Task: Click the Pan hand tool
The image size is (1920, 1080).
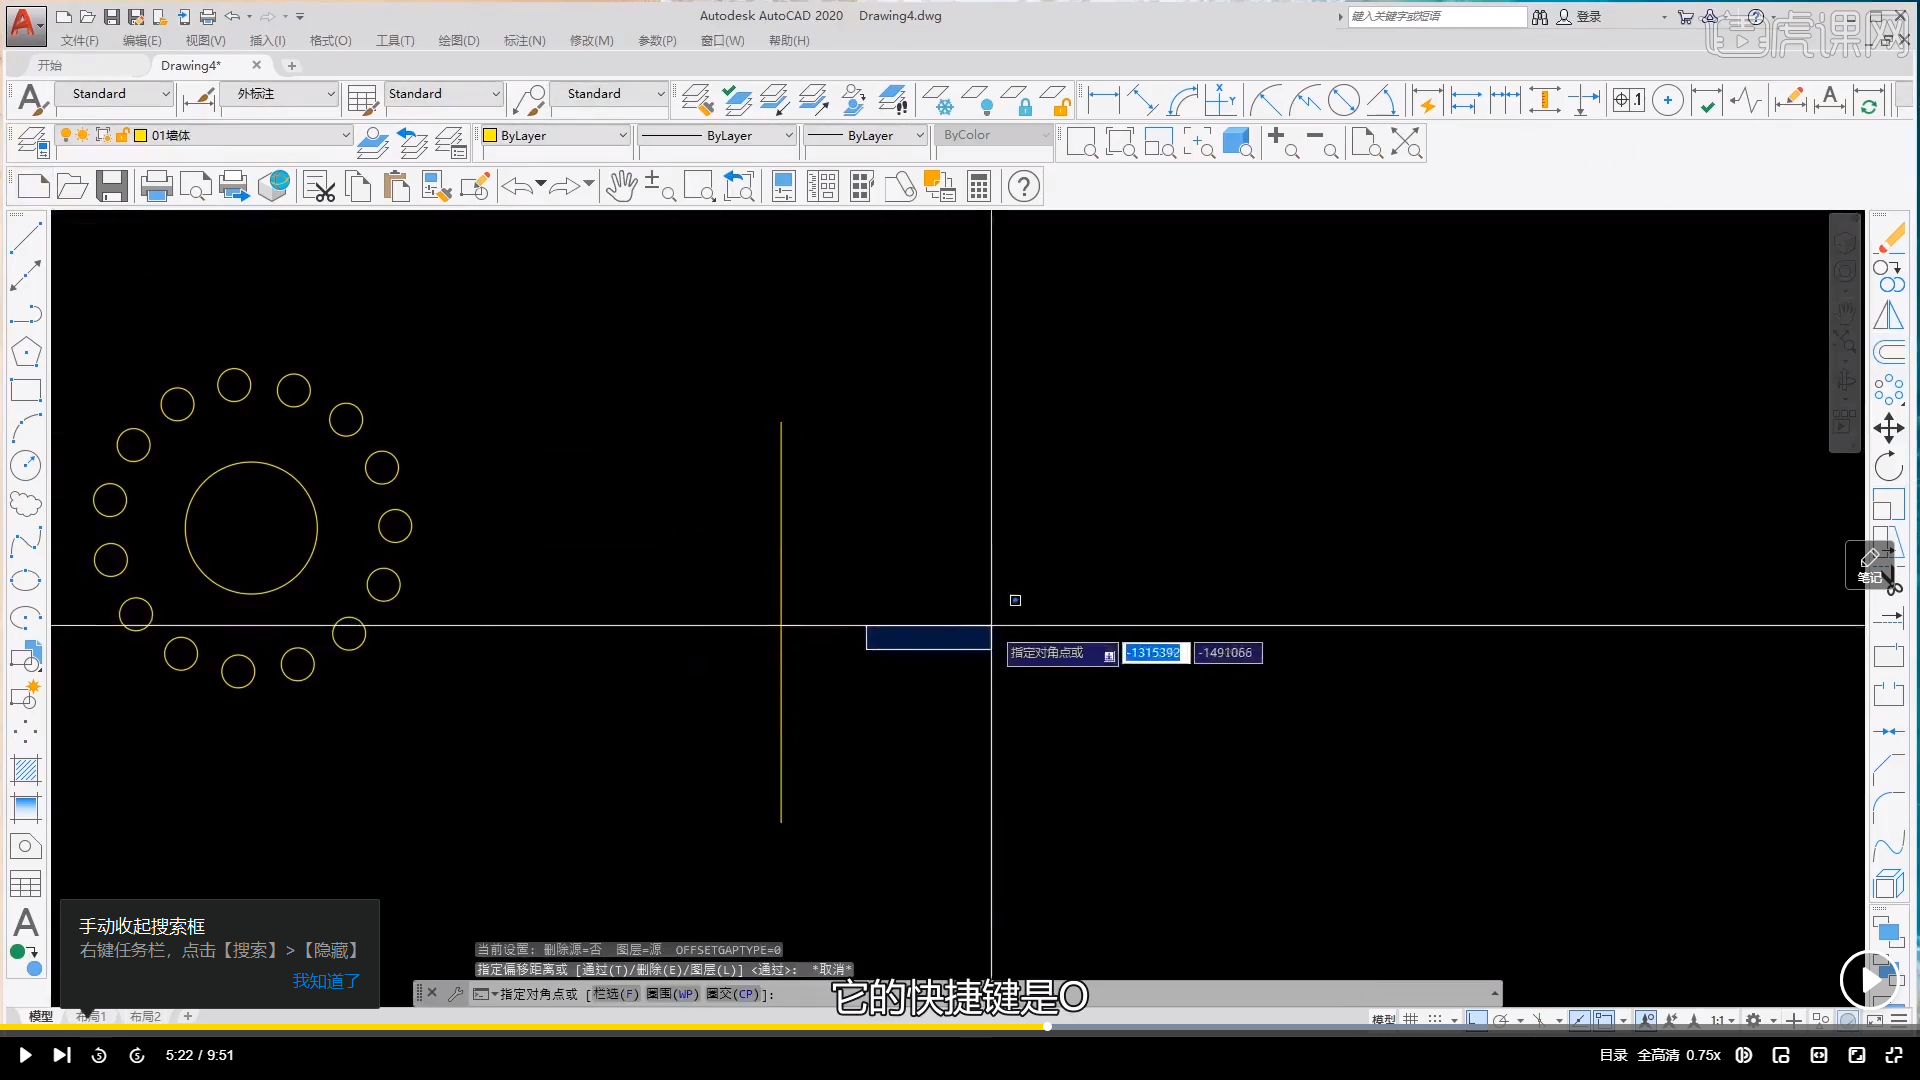Action: point(621,186)
